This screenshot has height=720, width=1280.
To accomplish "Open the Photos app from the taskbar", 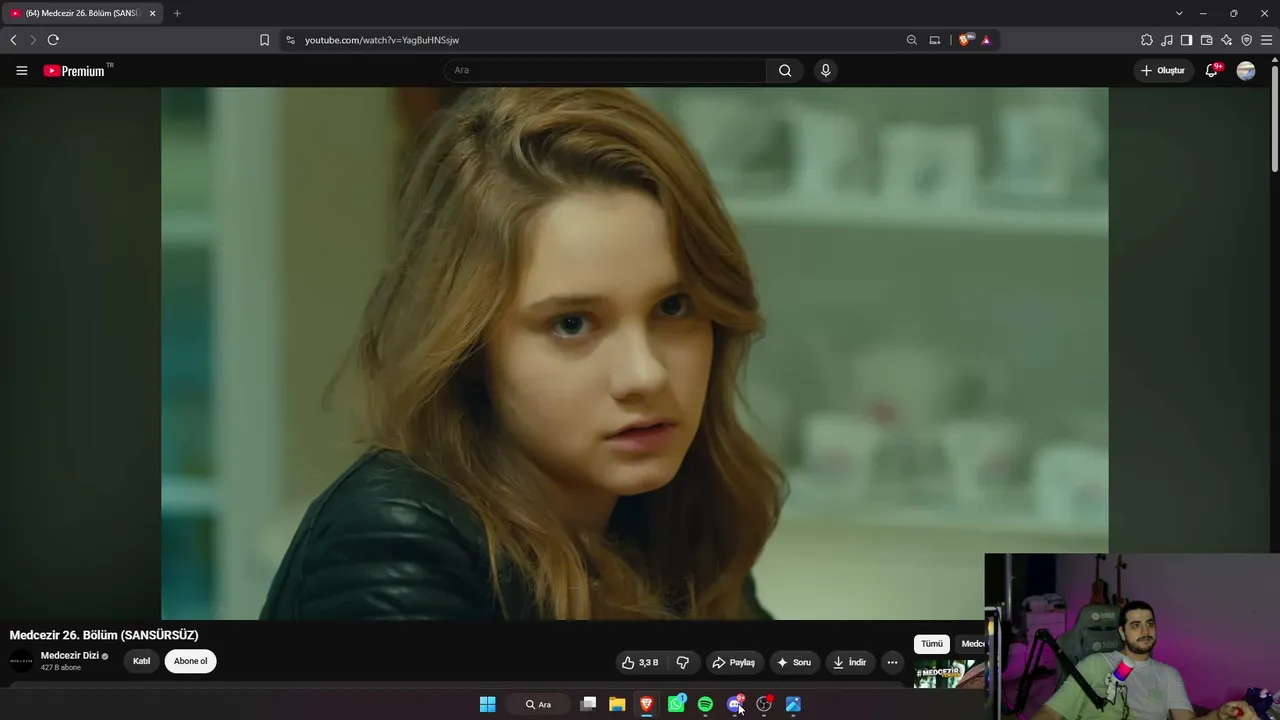I will [793, 705].
